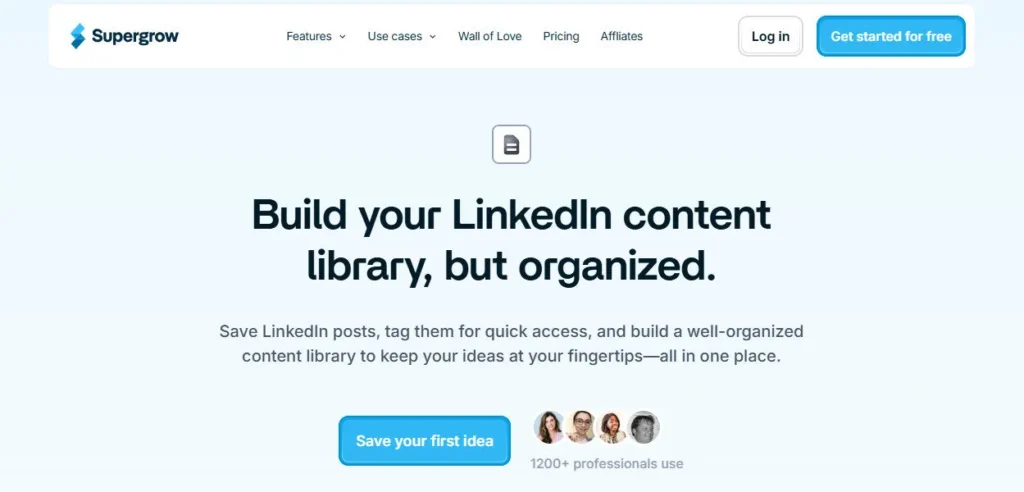Click the Supergrow brand name text

tap(135, 36)
